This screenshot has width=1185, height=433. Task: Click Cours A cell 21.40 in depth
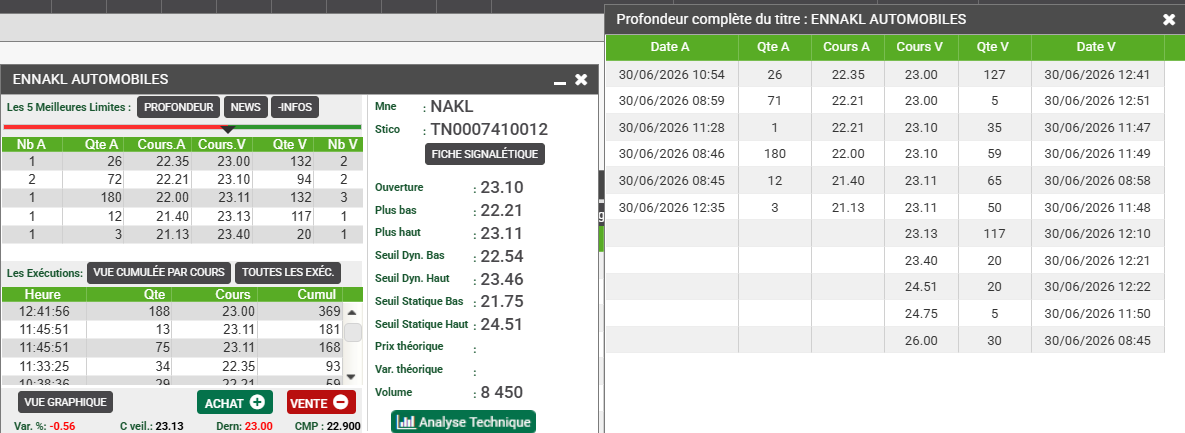pos(847,181)
